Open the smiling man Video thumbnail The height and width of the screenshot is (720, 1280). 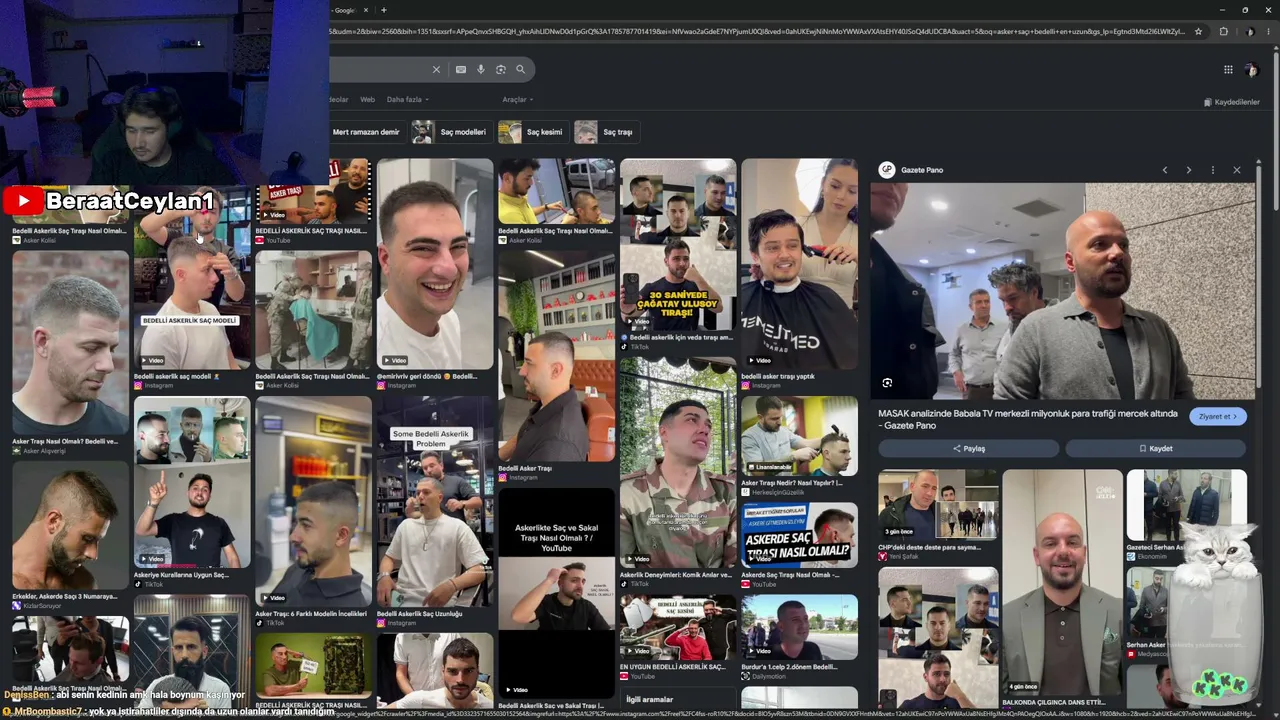(435, 263)
